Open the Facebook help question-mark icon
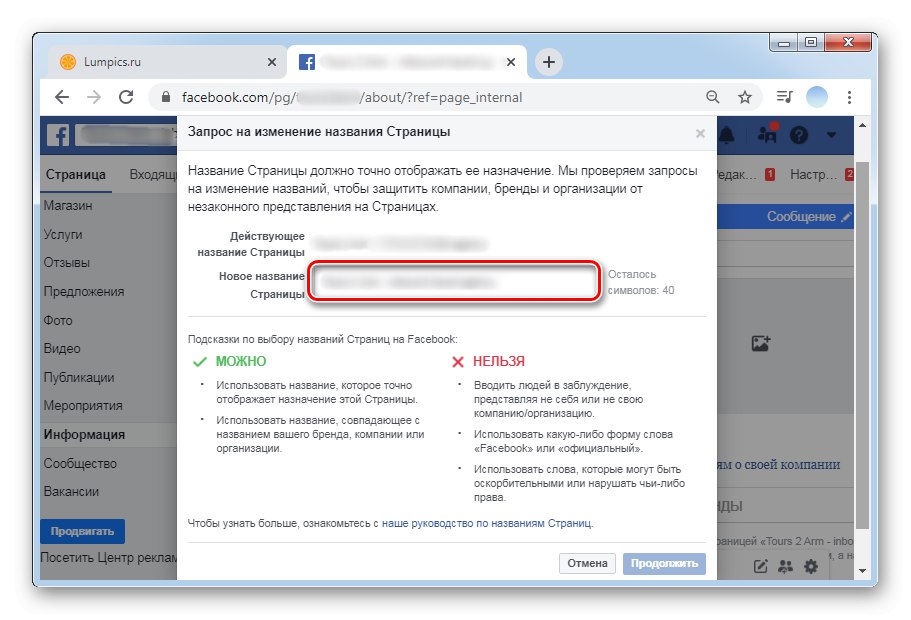The height and width of the screenshot is (620, 911). 799,135
